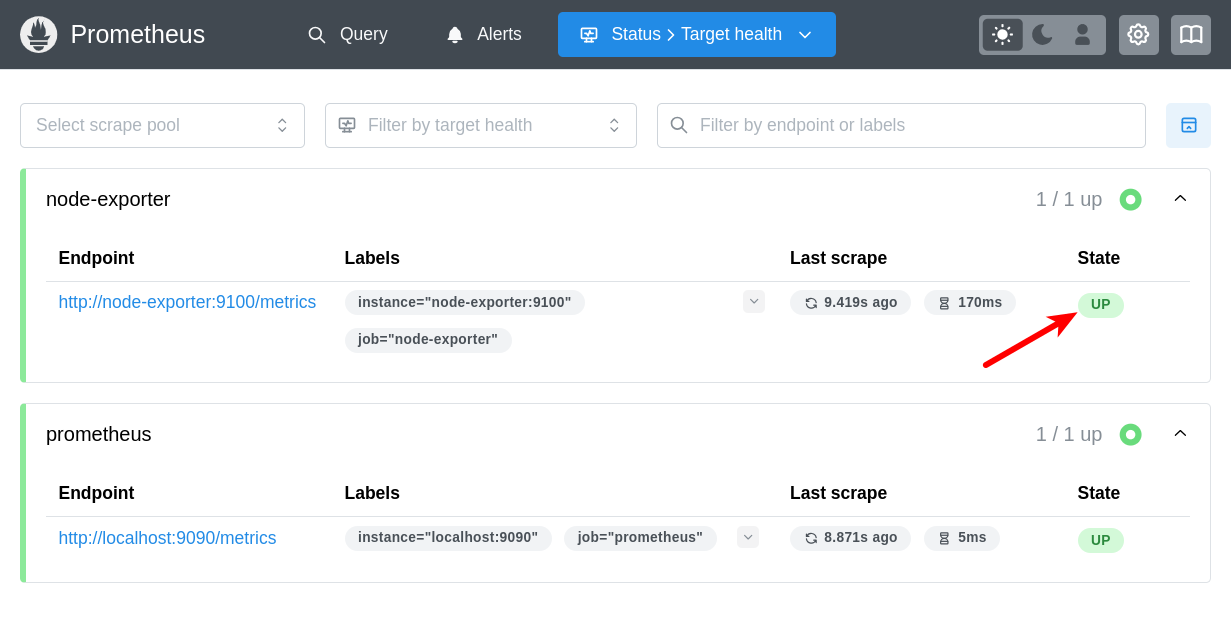Open the Select scrape pool dropdown
Screen dimensions: 1231x617
162,125
